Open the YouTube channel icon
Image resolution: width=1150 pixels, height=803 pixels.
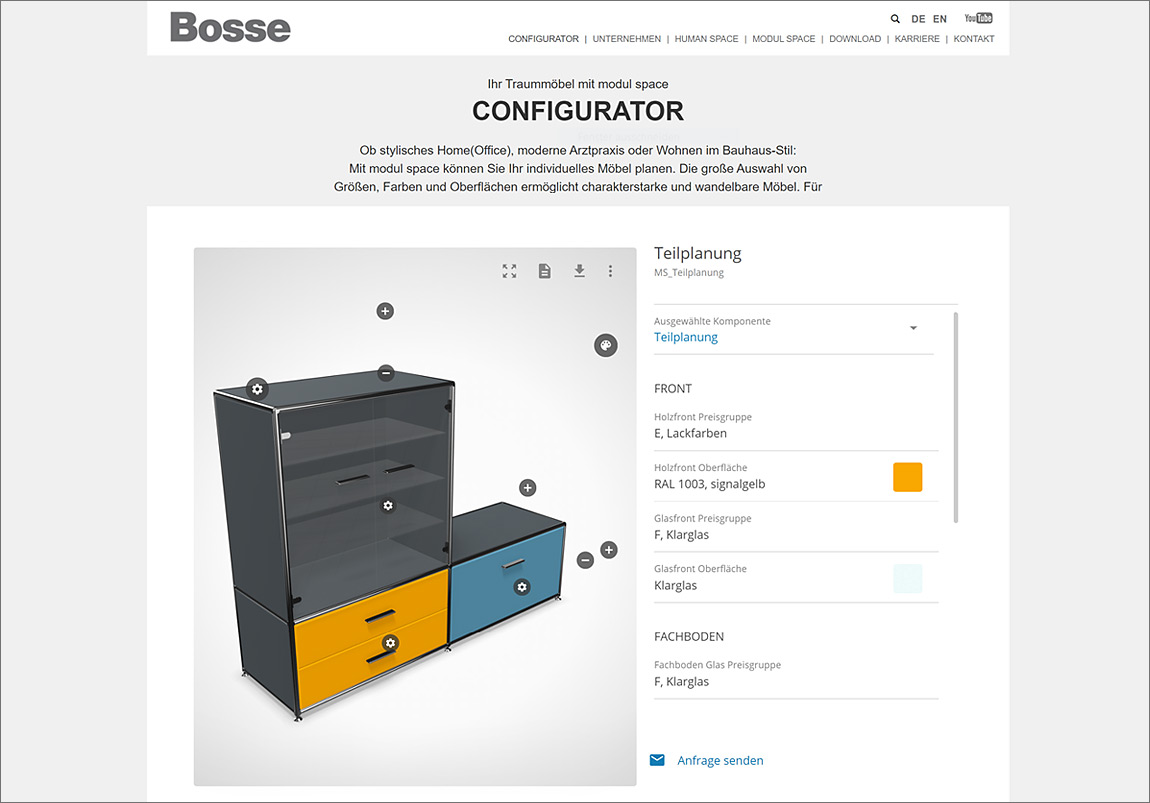[978, 18]
